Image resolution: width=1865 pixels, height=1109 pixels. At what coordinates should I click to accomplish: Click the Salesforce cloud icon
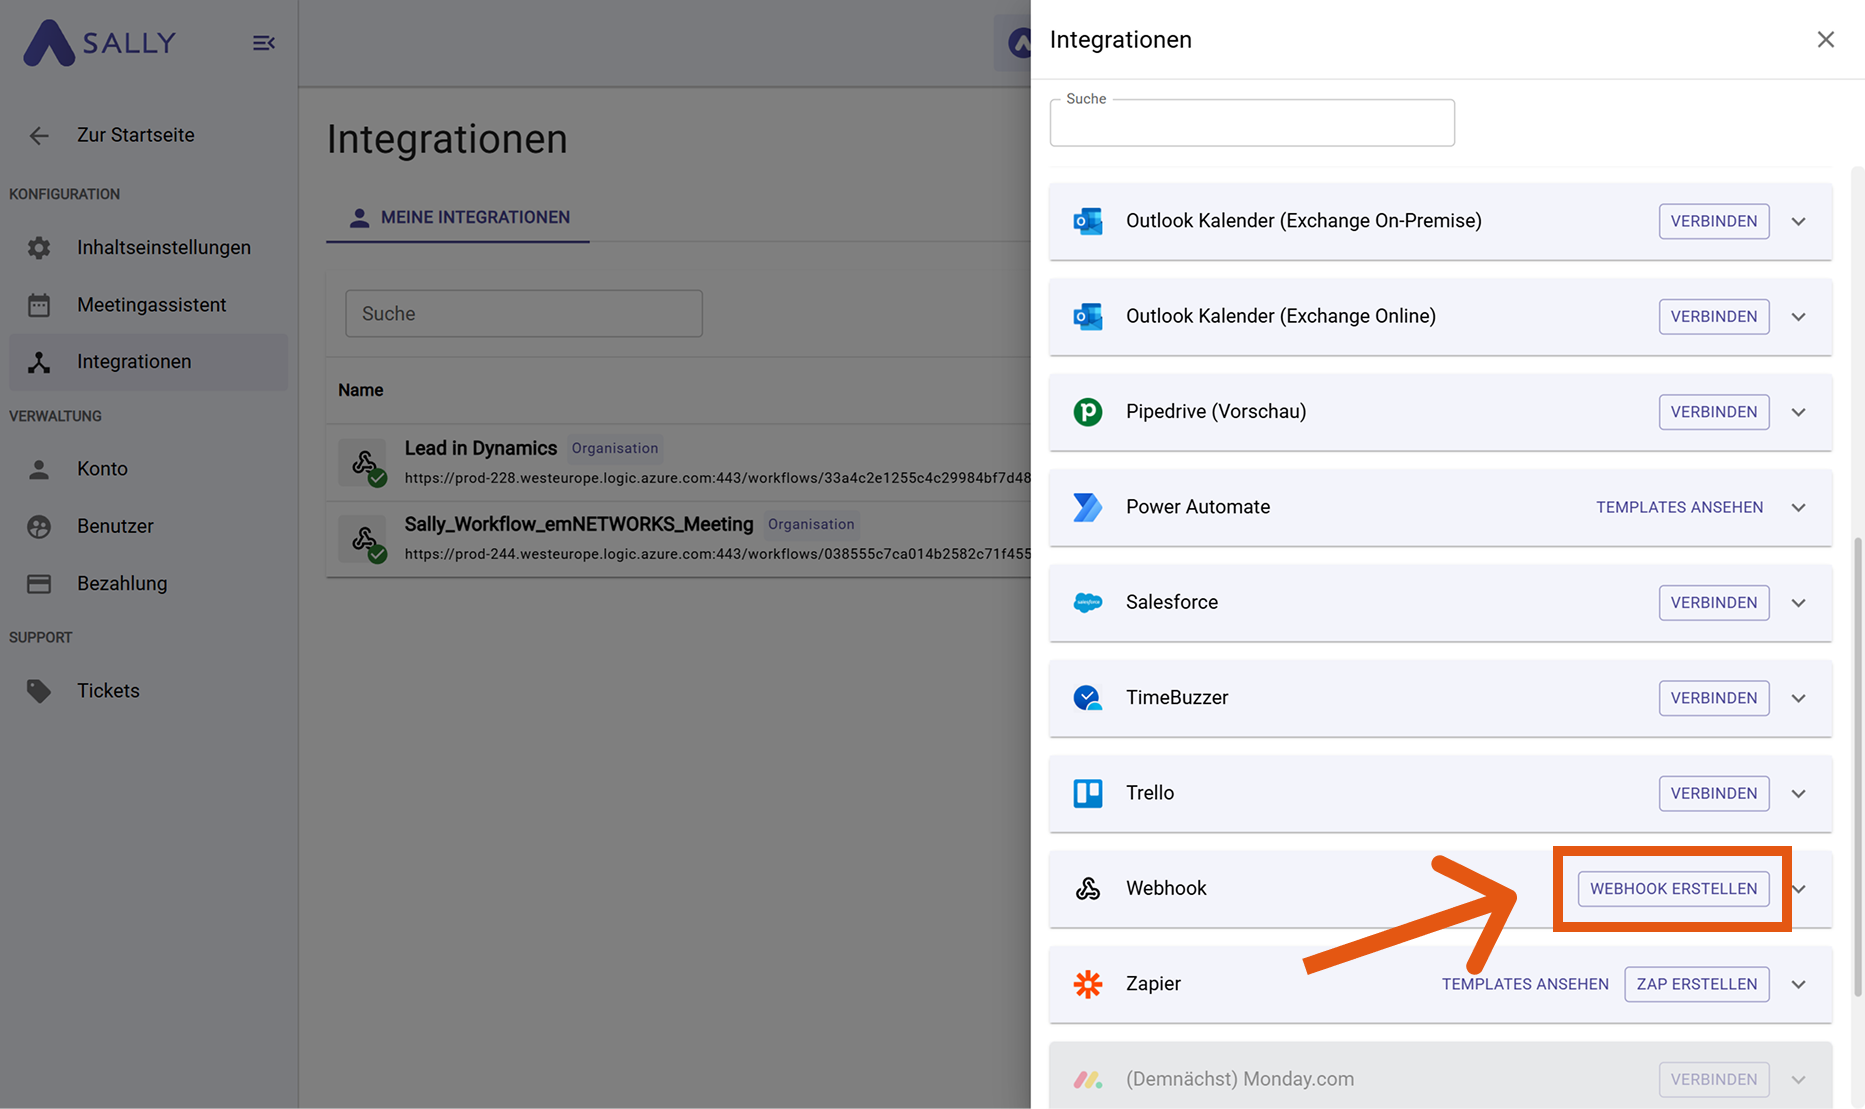pos(1088,603)
